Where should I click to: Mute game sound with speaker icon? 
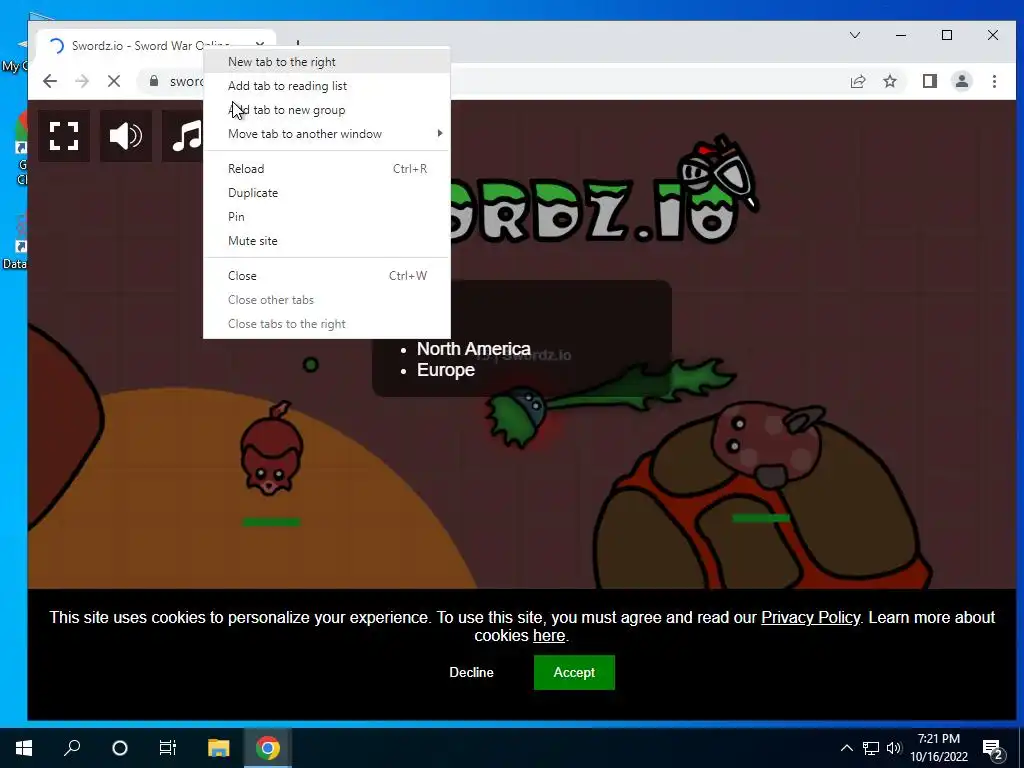(x=125, y=136)
